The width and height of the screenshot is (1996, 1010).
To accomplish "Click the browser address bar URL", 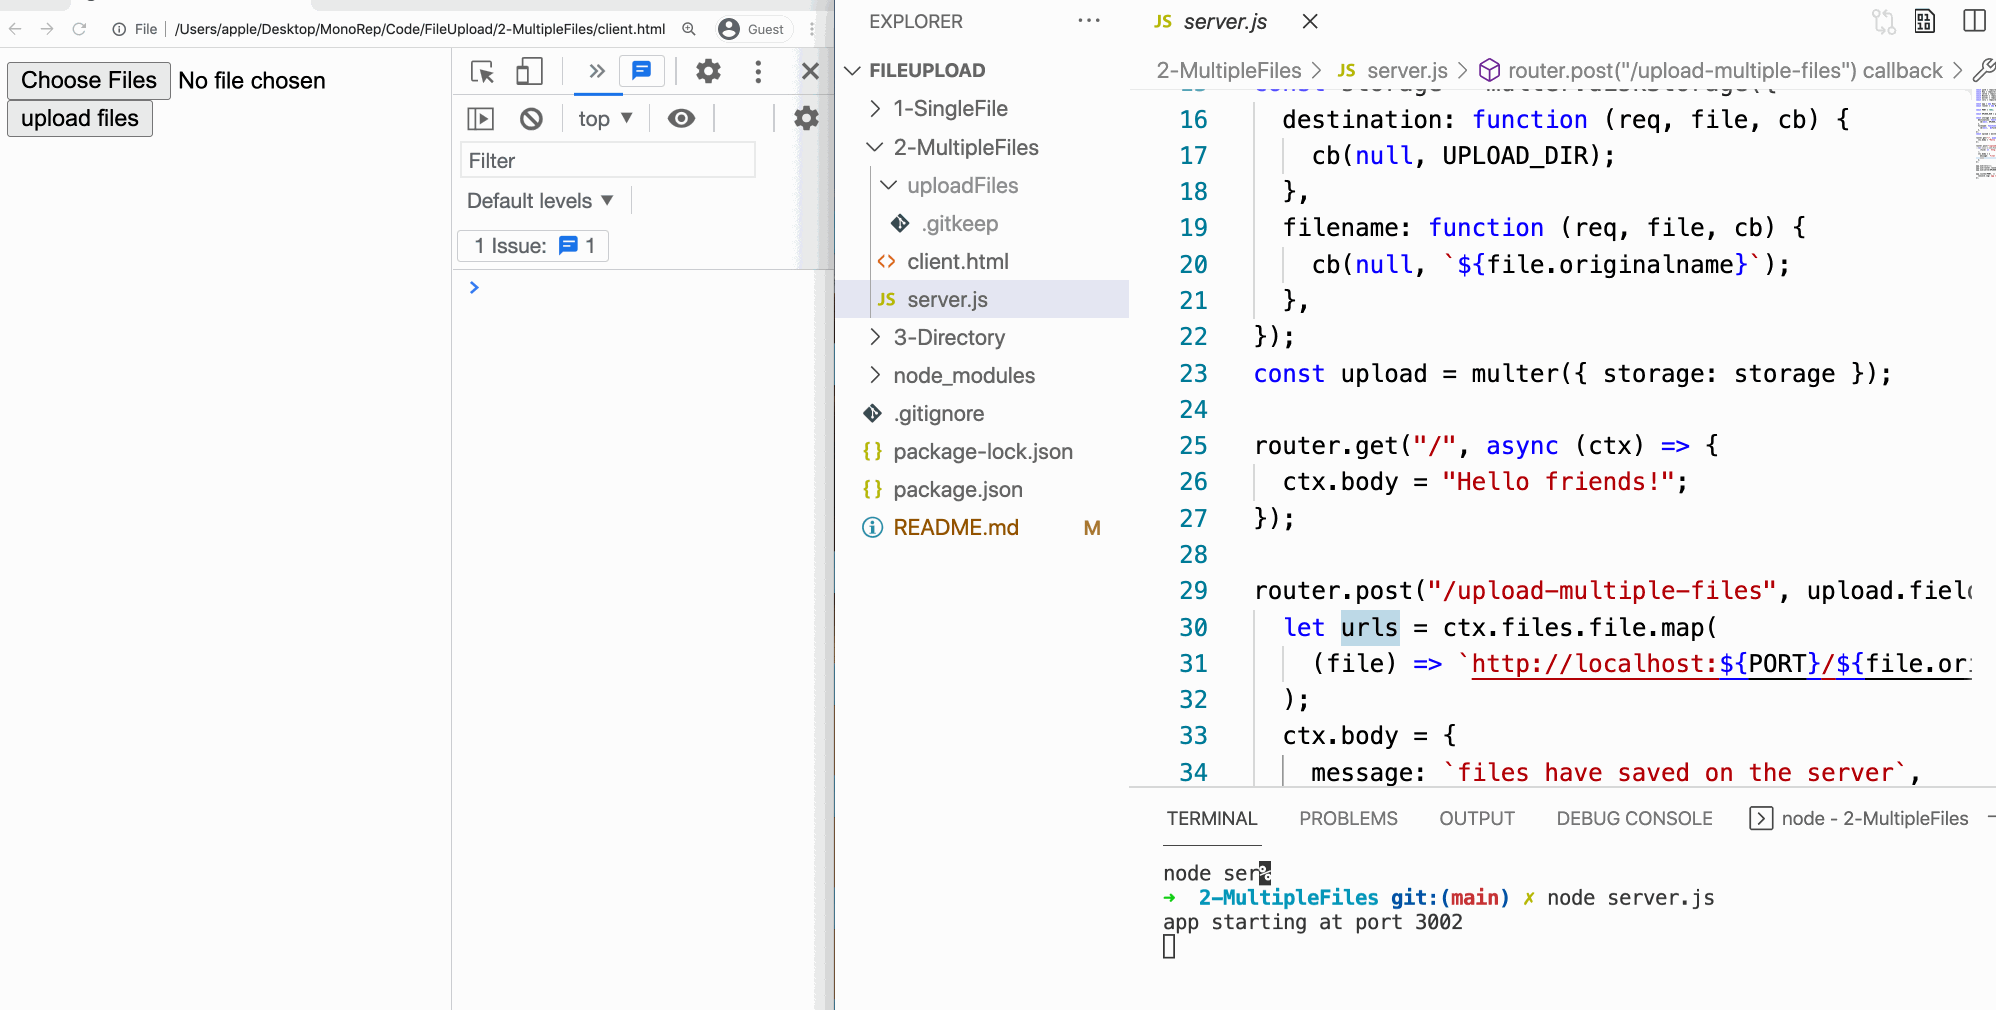I will click(x=420, y=29).
